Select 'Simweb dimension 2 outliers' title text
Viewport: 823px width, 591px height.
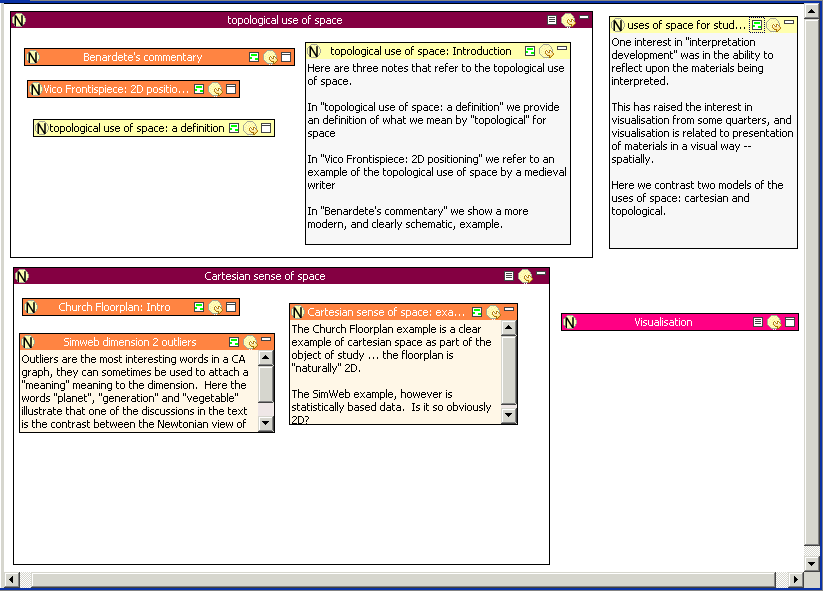coord(130,342)
